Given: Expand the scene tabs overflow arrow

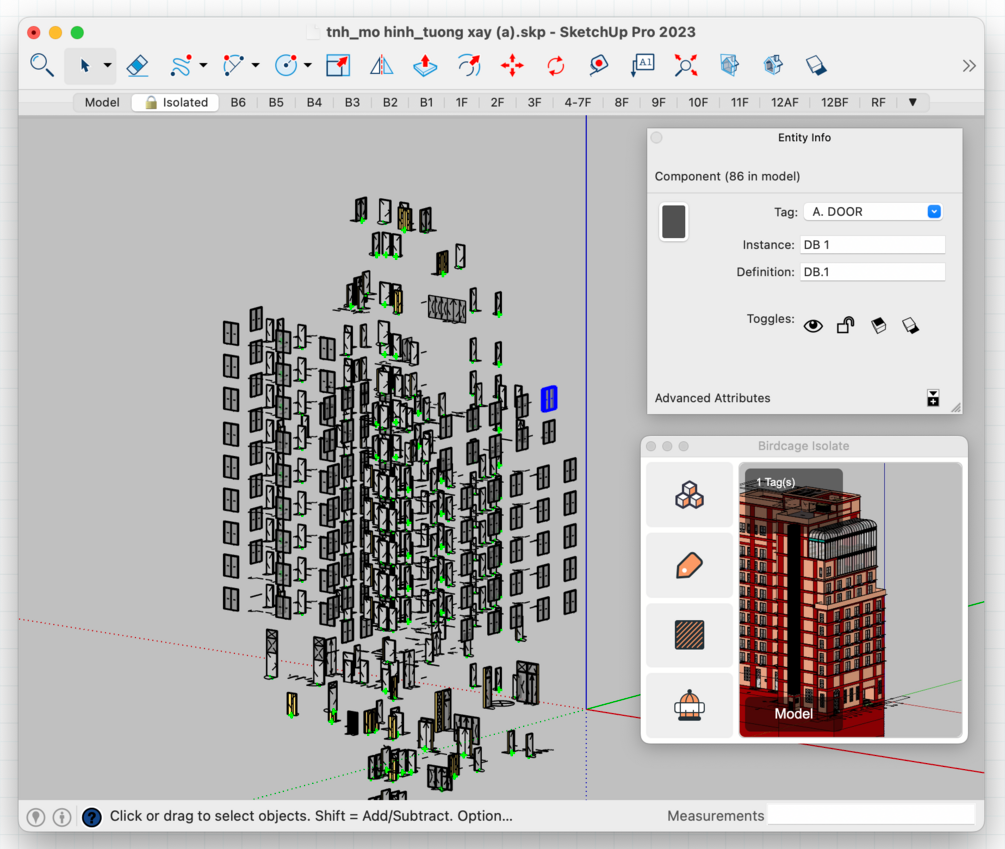Looking at the screenshot, I should (x=912, y=102).
